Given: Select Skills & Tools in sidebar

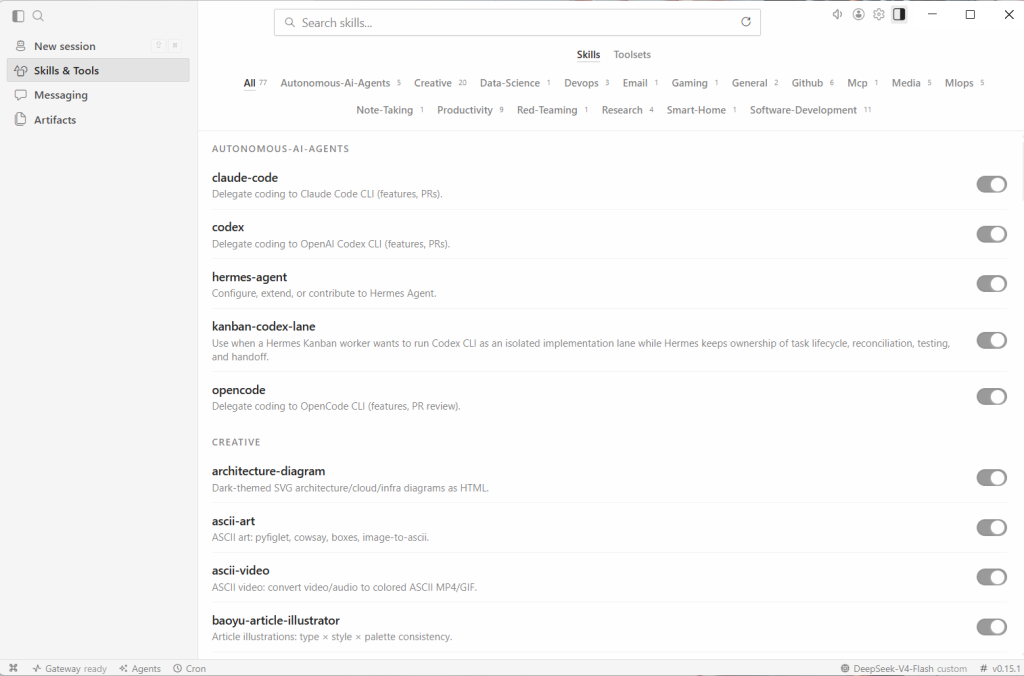Looking at the screenshot, I should 98,71.
